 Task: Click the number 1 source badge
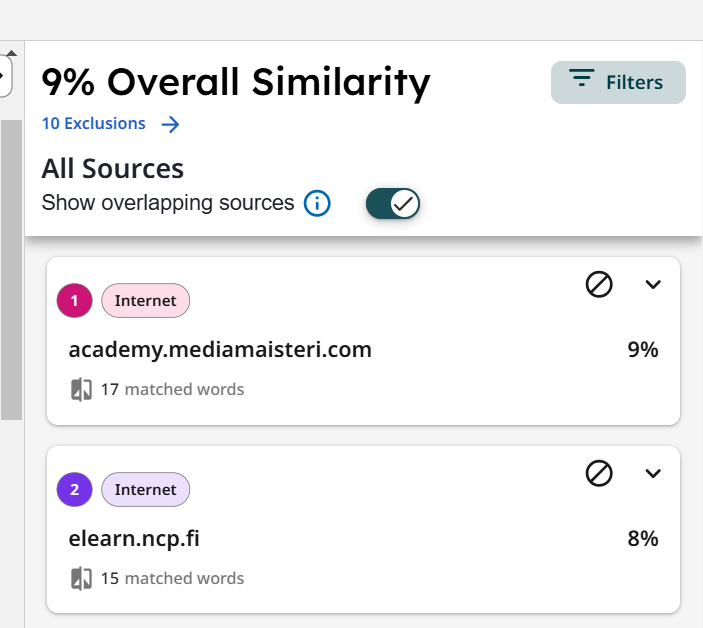(x=74, y=300)
